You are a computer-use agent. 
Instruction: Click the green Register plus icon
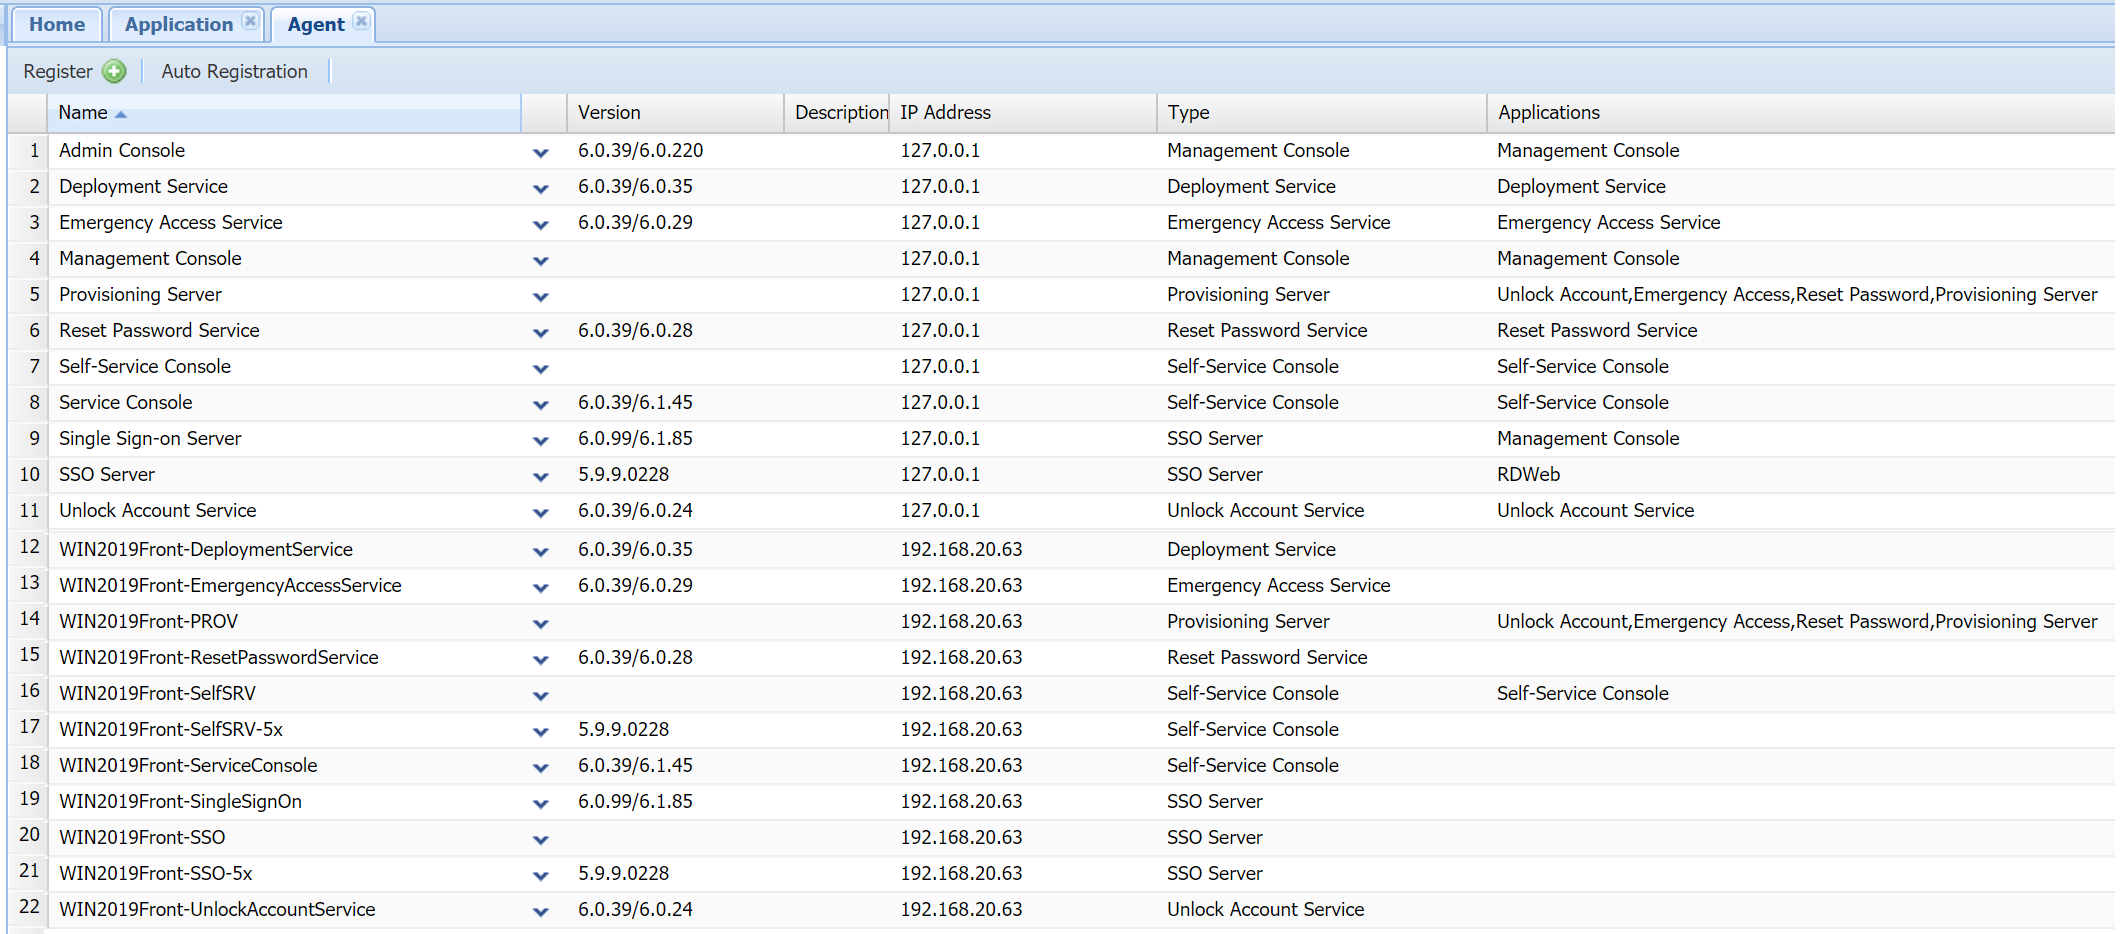click(115, 71)
